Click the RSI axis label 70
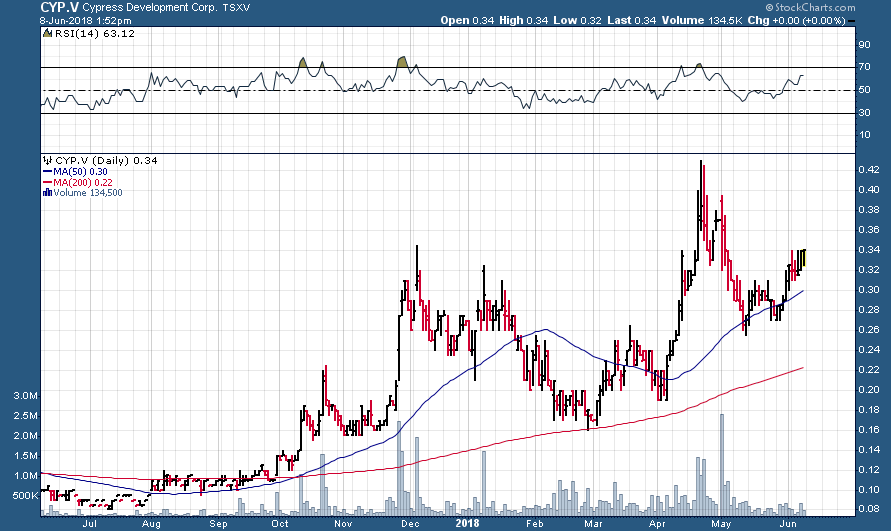The image size is (891, 531). 864,67
